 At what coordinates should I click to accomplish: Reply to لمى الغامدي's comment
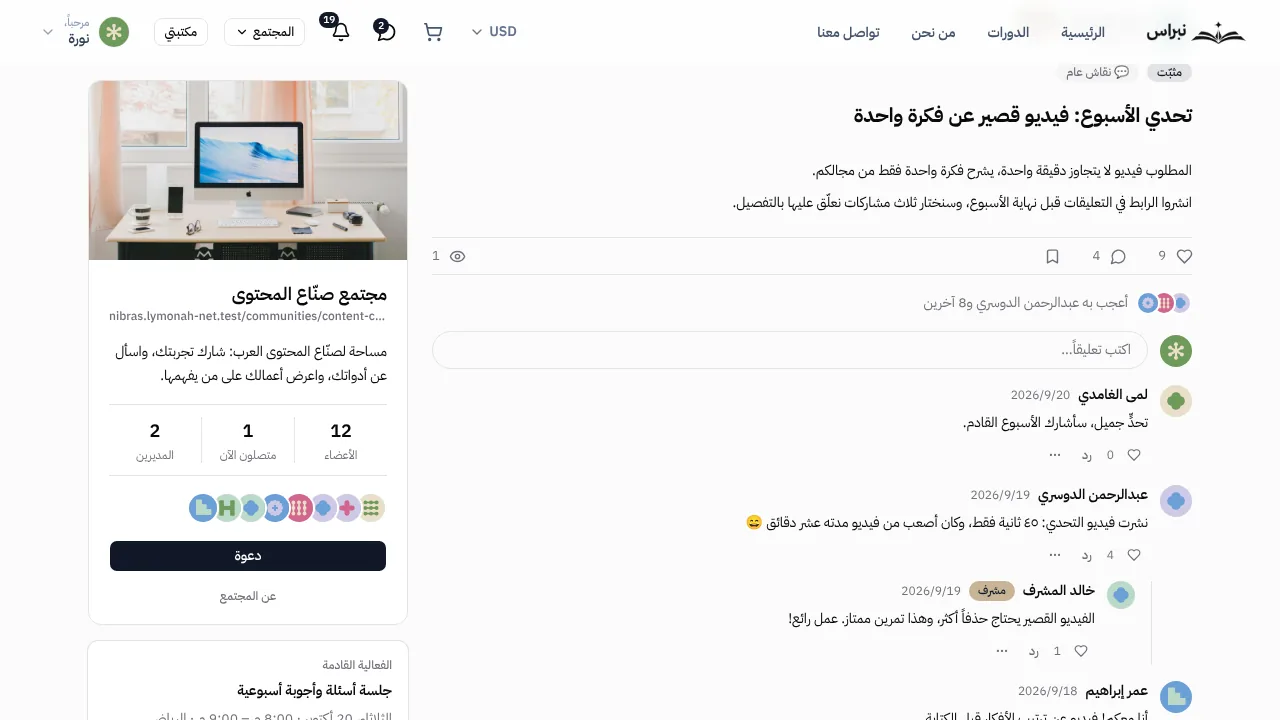pyautogui.click(x=1086, y=455)
